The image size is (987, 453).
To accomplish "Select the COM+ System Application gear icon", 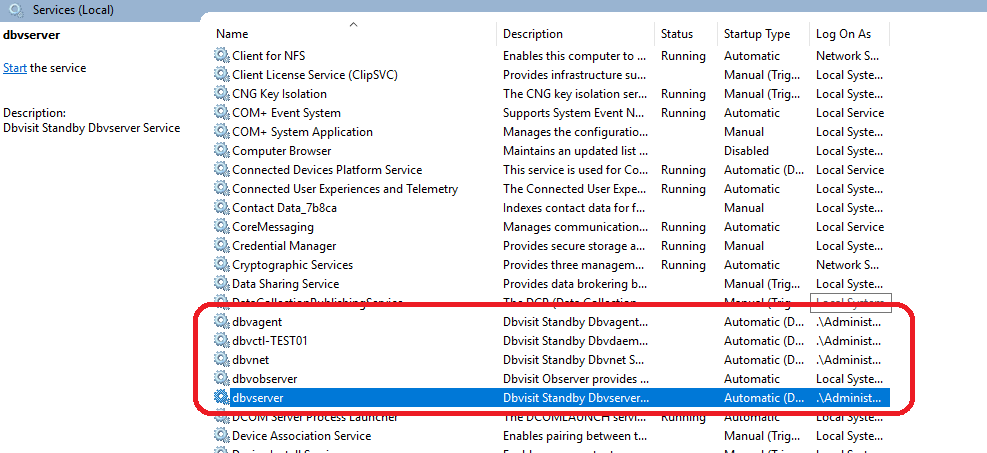I will click(x=222, y=131).
